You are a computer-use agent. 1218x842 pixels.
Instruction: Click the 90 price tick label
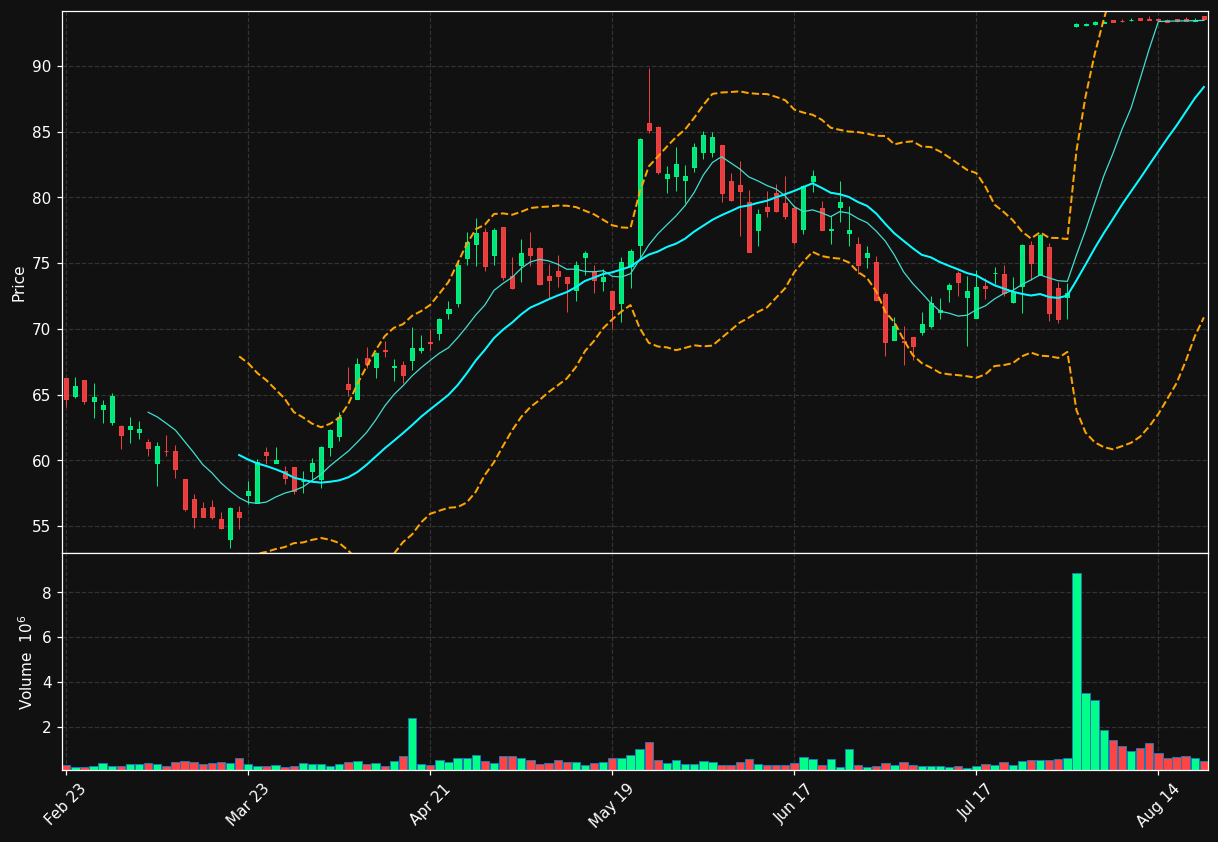[41, 67]
